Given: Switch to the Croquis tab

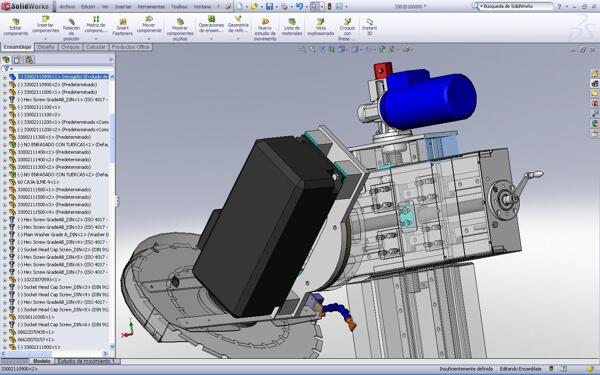Looking at the screenshot, I should pyautogui.click(x=70, y=47).
